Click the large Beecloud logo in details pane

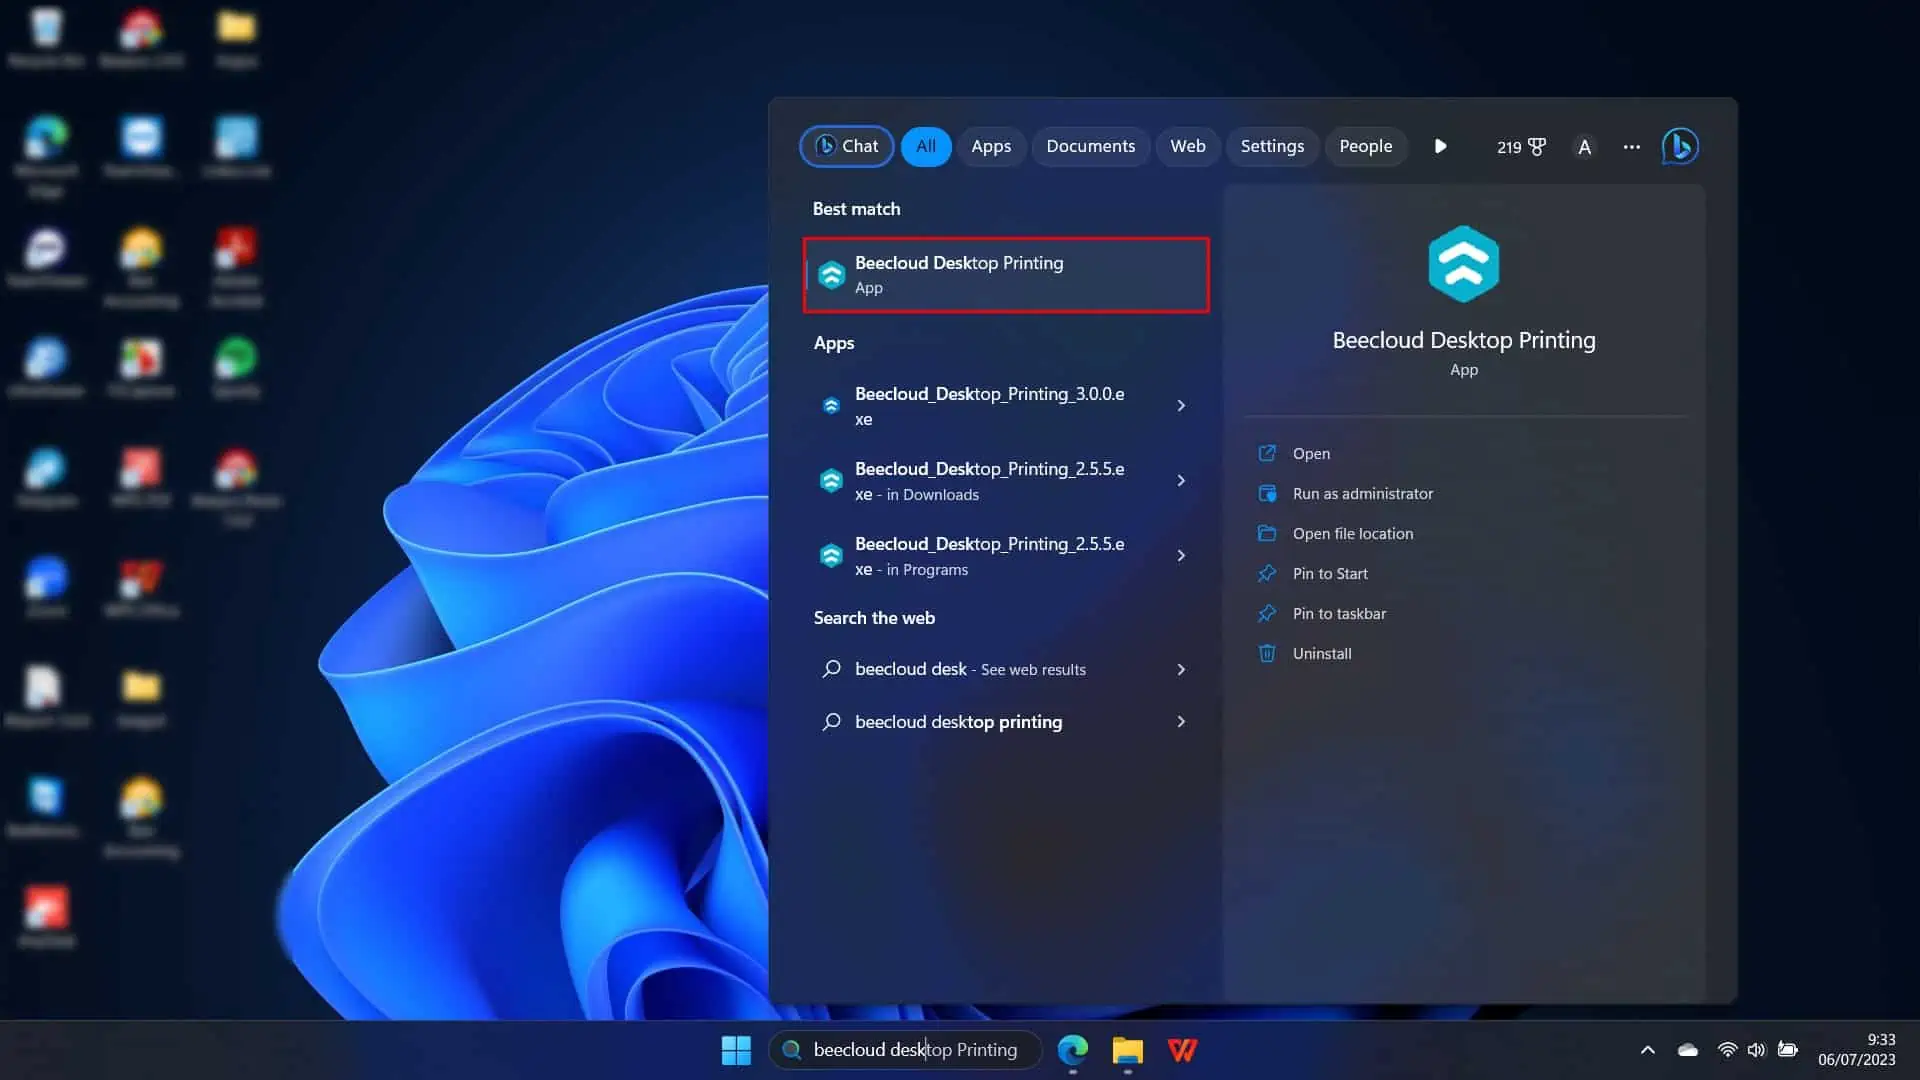click(1463, 264)
